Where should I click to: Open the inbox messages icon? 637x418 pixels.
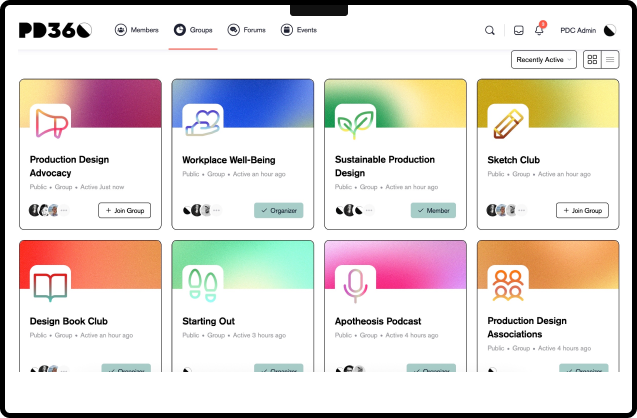519,30
